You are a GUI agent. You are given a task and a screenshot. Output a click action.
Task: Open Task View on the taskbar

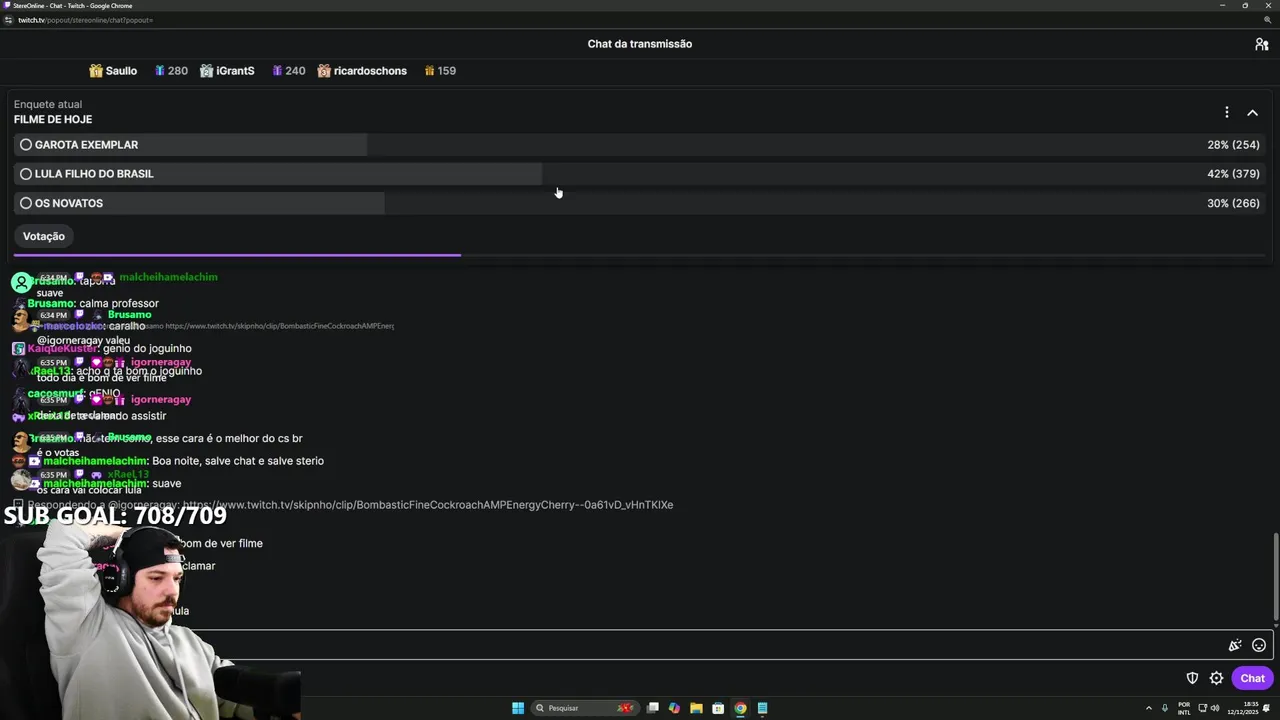tap(653, 708)
